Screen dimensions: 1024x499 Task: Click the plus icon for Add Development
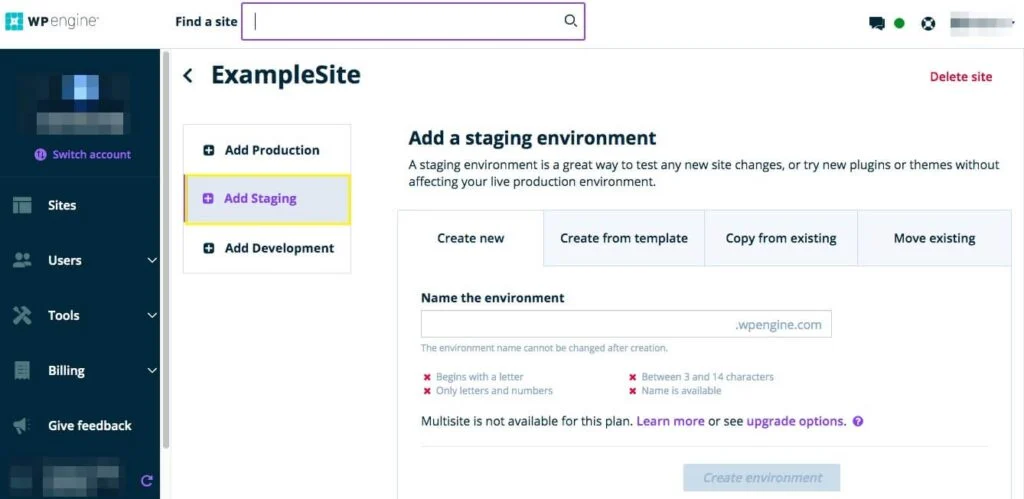pyautogui.click(x=208, y=248)
